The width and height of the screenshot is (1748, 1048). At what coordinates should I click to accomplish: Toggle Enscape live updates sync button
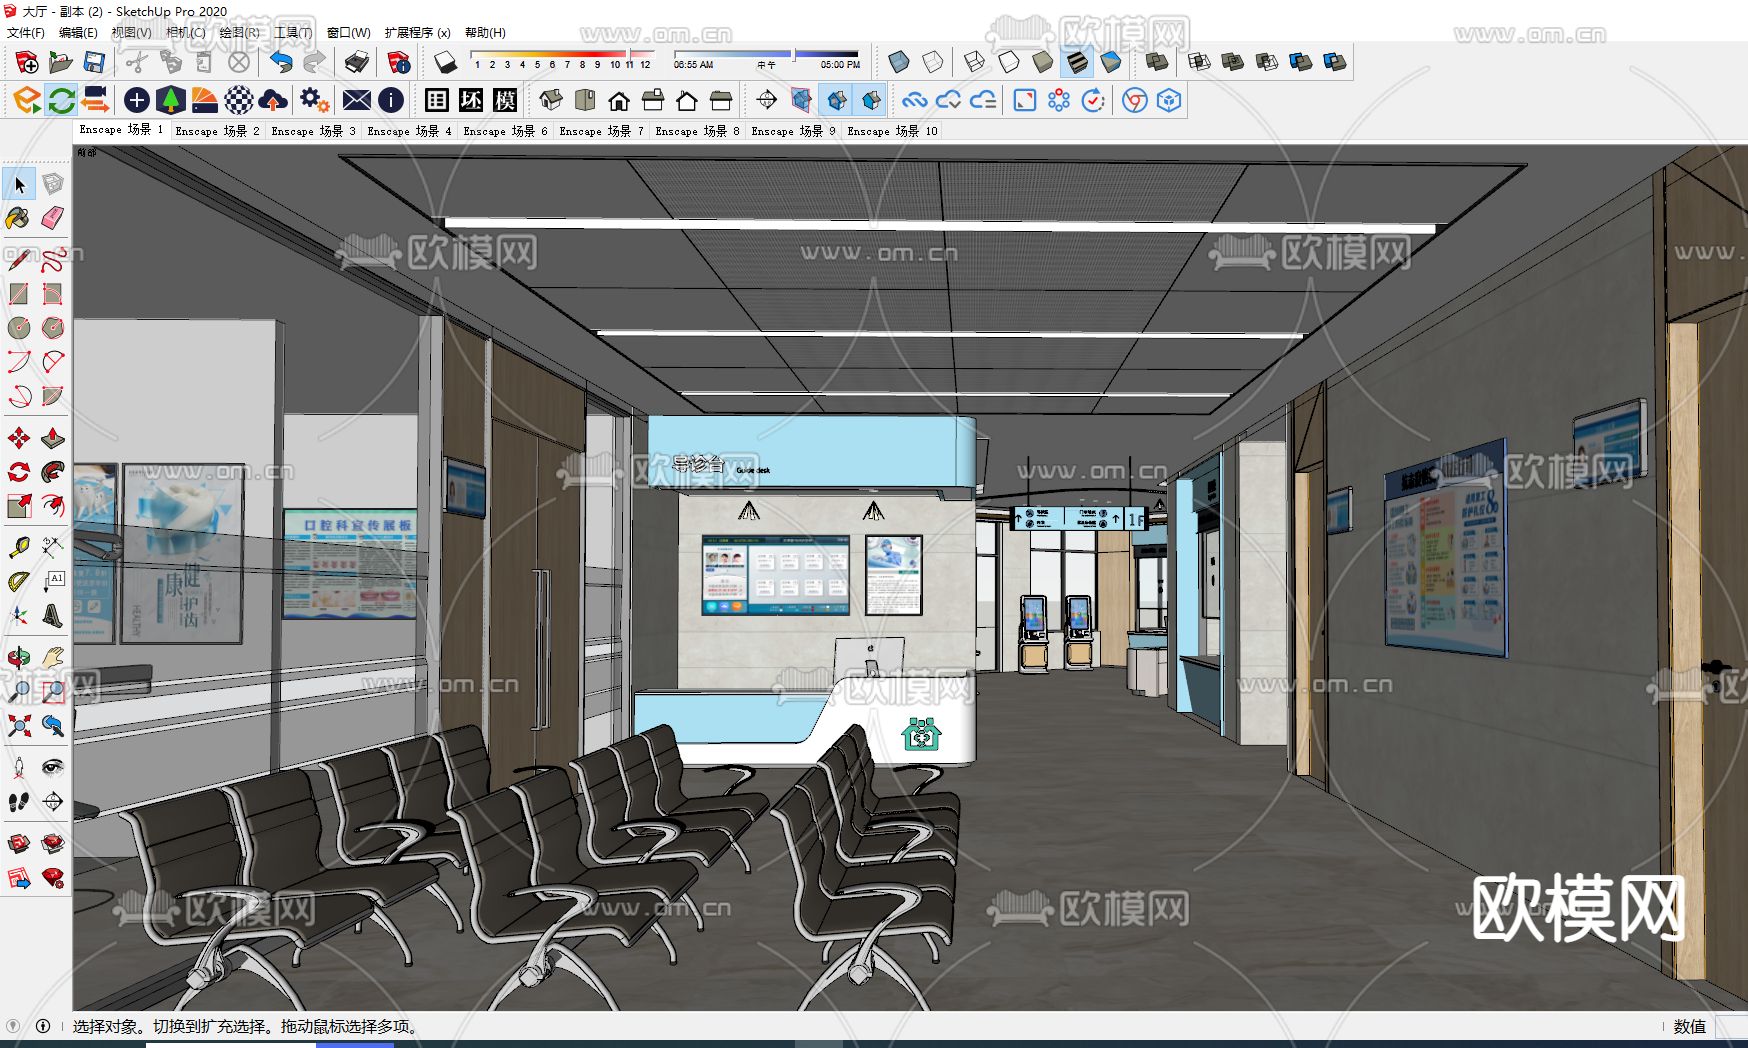(x=61, y=100)
